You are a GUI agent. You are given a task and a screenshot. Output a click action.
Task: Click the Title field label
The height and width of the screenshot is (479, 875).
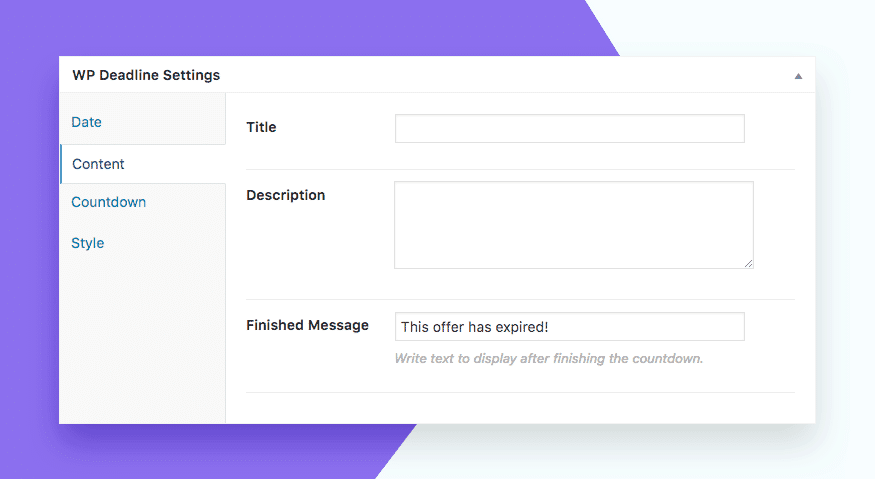(261, 127)
